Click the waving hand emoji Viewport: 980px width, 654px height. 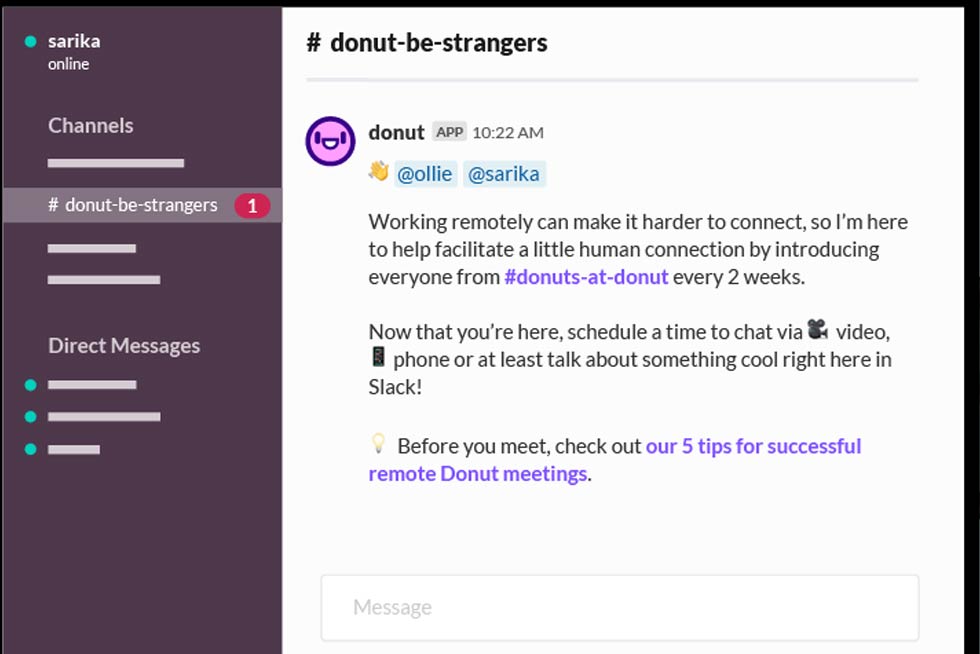tap(378, 172)
